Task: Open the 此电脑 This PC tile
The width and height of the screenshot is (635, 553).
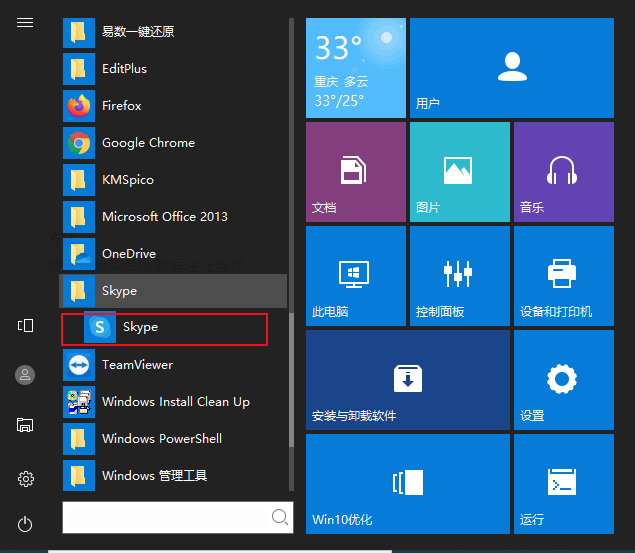Action: coord(356,276)
